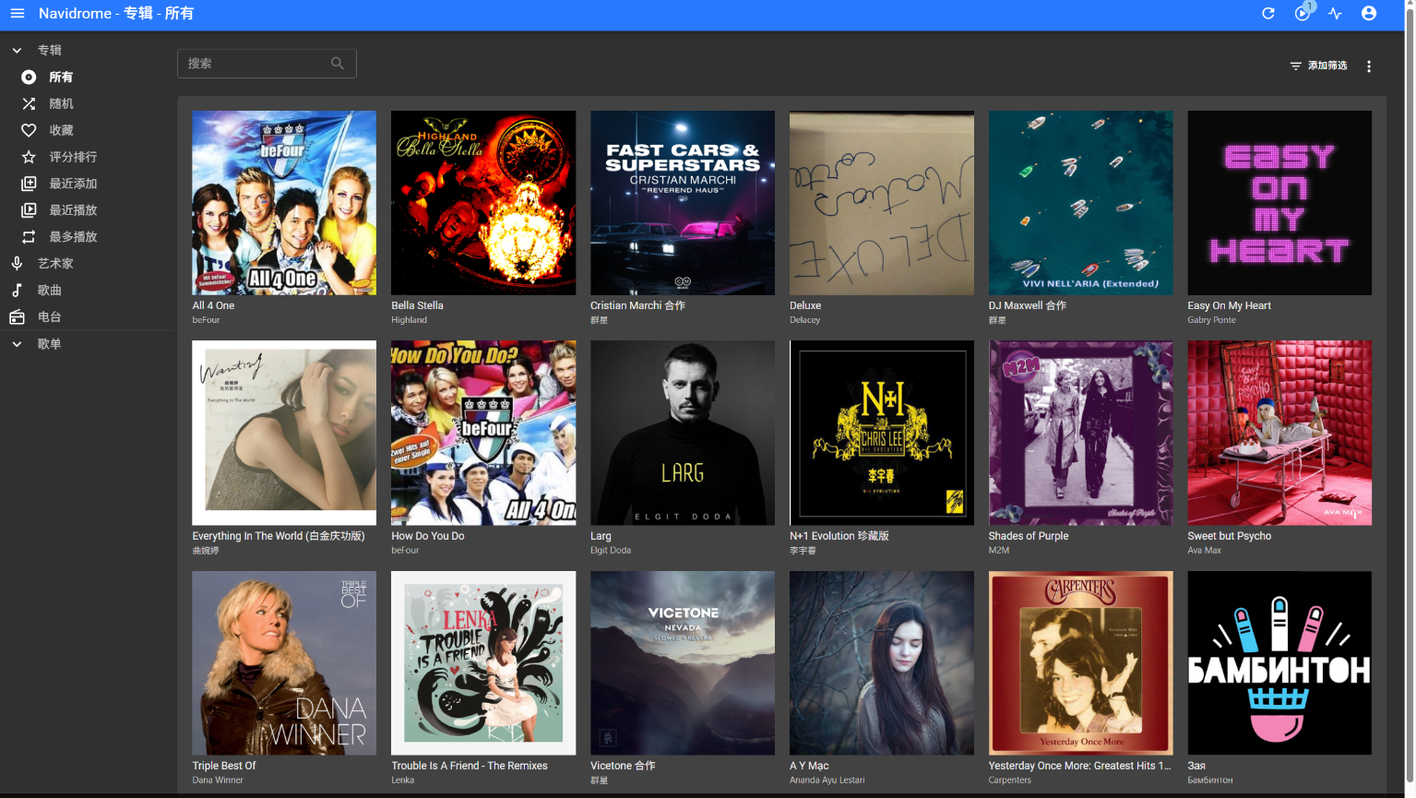Screen dimensions: 1416x798
Task: Click artist link Gabry Ponte
Action: tap(1212, 320)
